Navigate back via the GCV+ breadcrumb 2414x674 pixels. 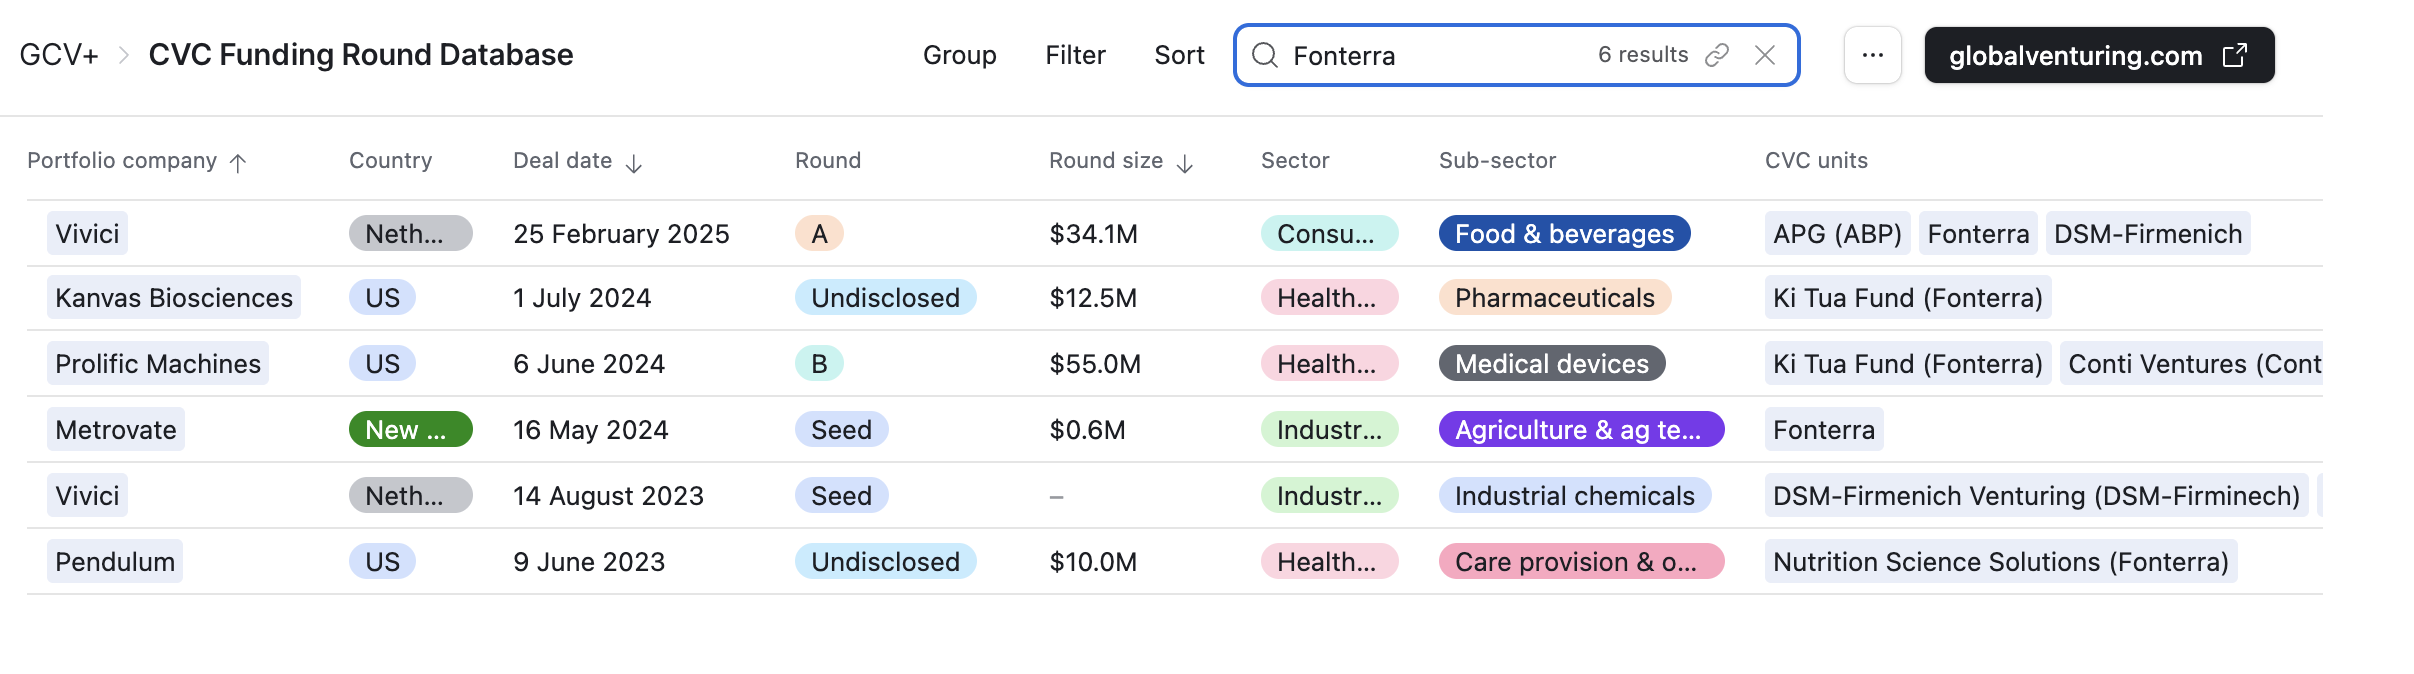[x=59, y=55]
